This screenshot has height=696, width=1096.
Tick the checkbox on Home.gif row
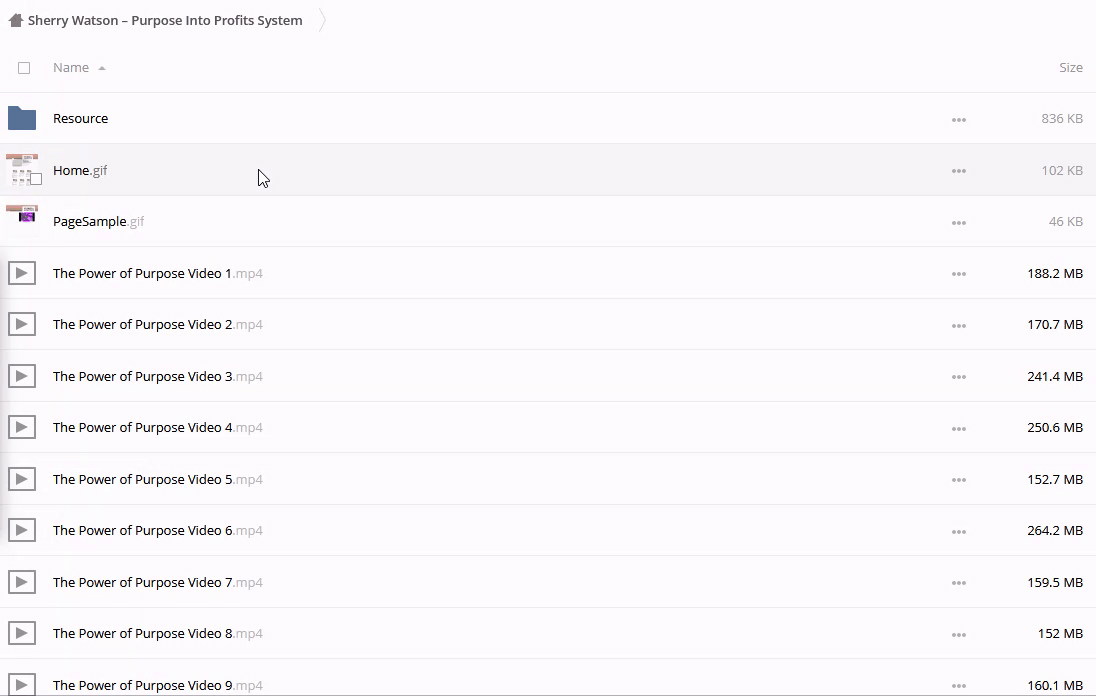(x=36, y=179)
